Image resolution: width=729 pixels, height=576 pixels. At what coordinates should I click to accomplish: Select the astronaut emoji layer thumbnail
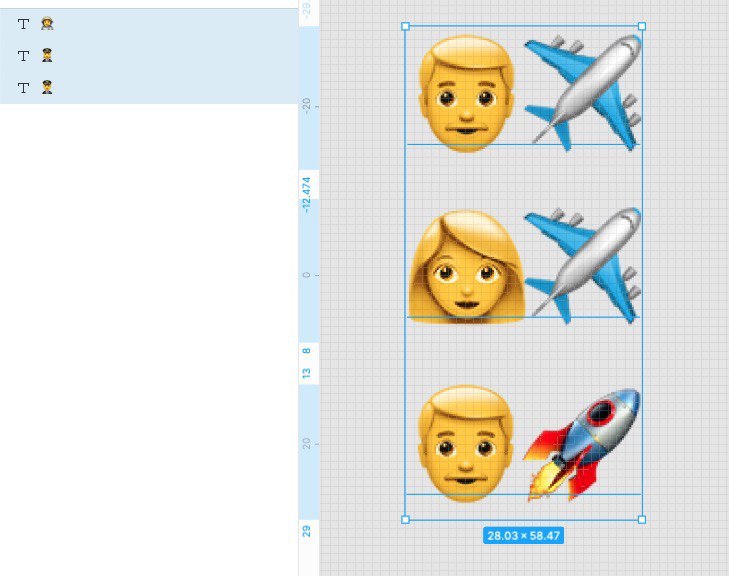(47, 23)
